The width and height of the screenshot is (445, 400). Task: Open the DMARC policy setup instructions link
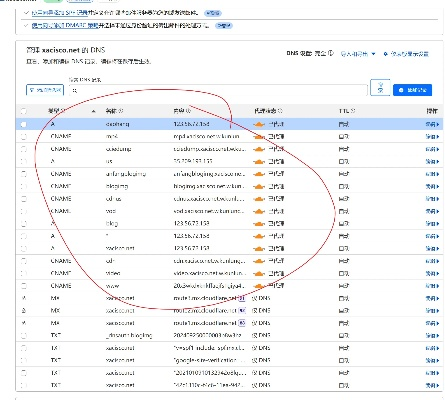pyautogui.click(x=65, y=26)
